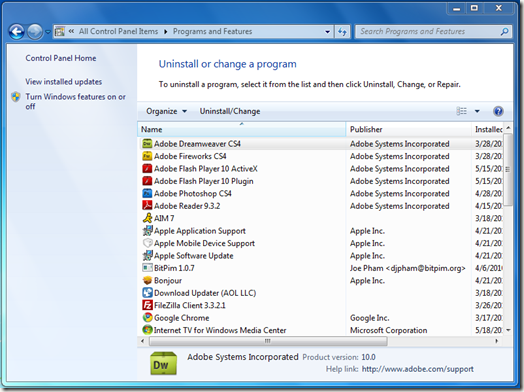
Task: Open the Organize dropdown menu
Action: click(x=166, y=111)
